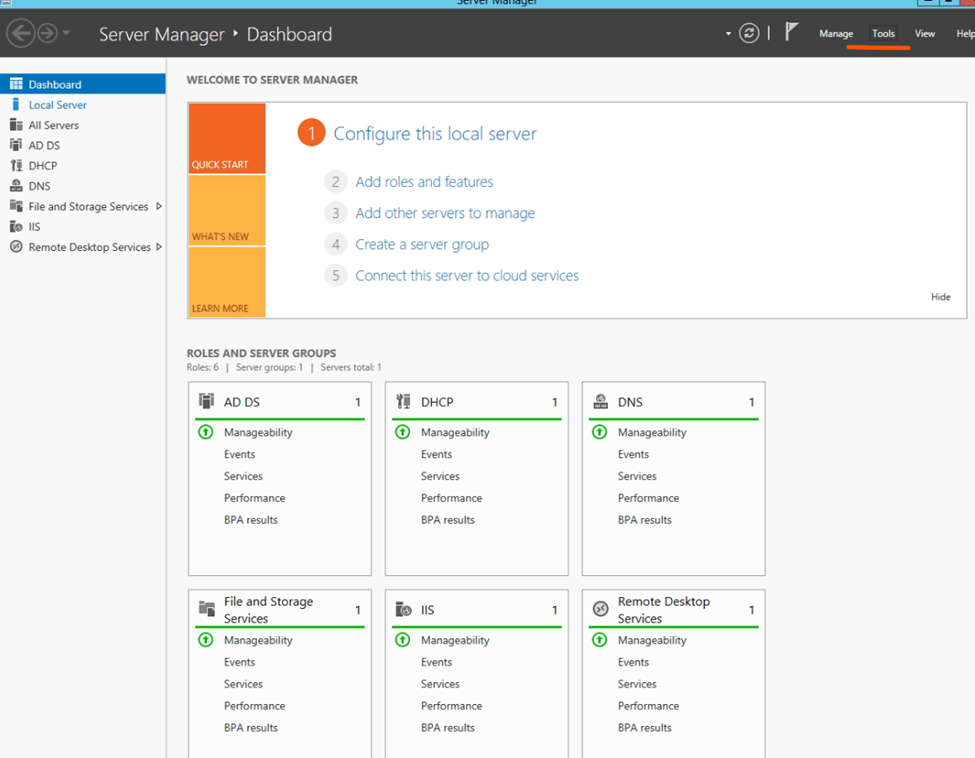Image resolution: width=975 pixels, height=758 pixels.
Task: Click Connect this server to cloud services
Action: pyautogui.click(x=467, y=276)
